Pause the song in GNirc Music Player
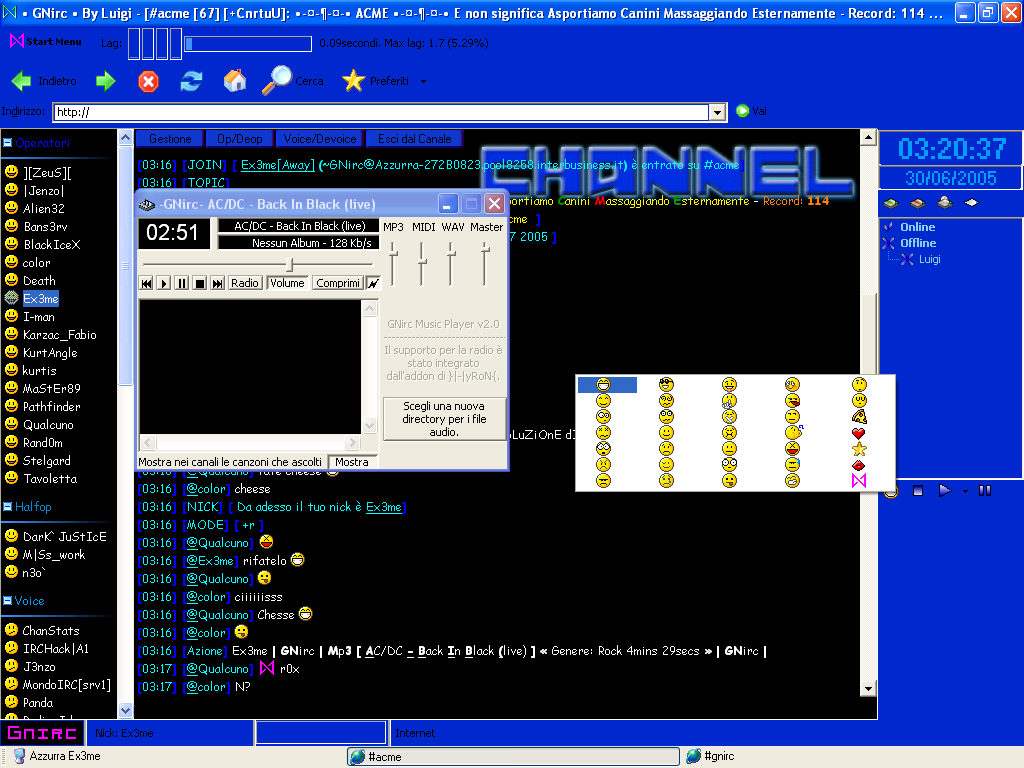Screen dimensions: 1024x768 point(181,283)
